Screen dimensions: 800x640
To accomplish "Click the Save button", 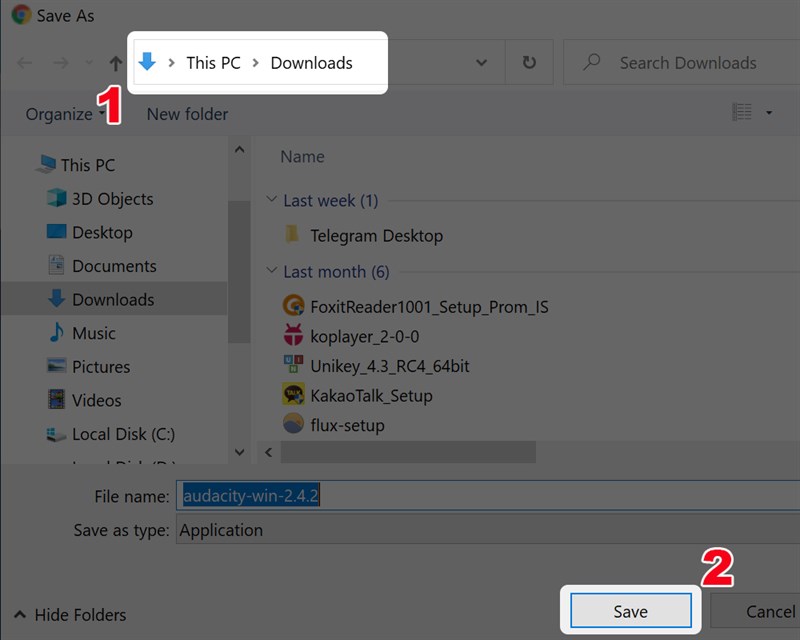I will pyautogui.click(x=630, y=610).
